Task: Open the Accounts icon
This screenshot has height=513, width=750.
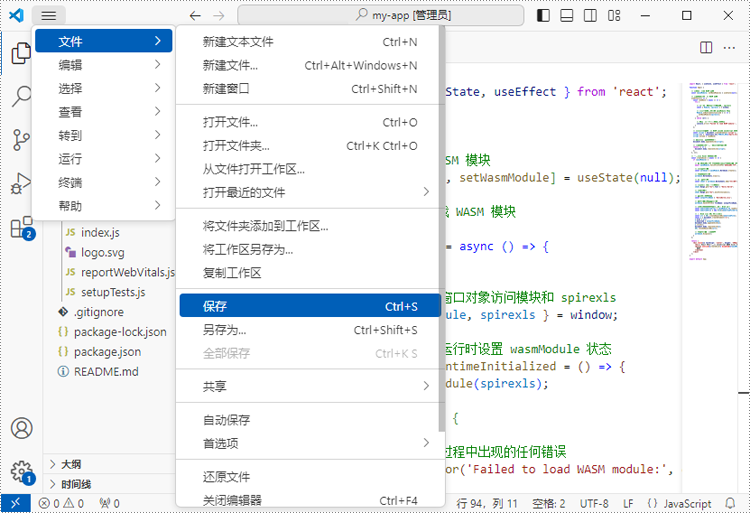Action: click(22, 428)
